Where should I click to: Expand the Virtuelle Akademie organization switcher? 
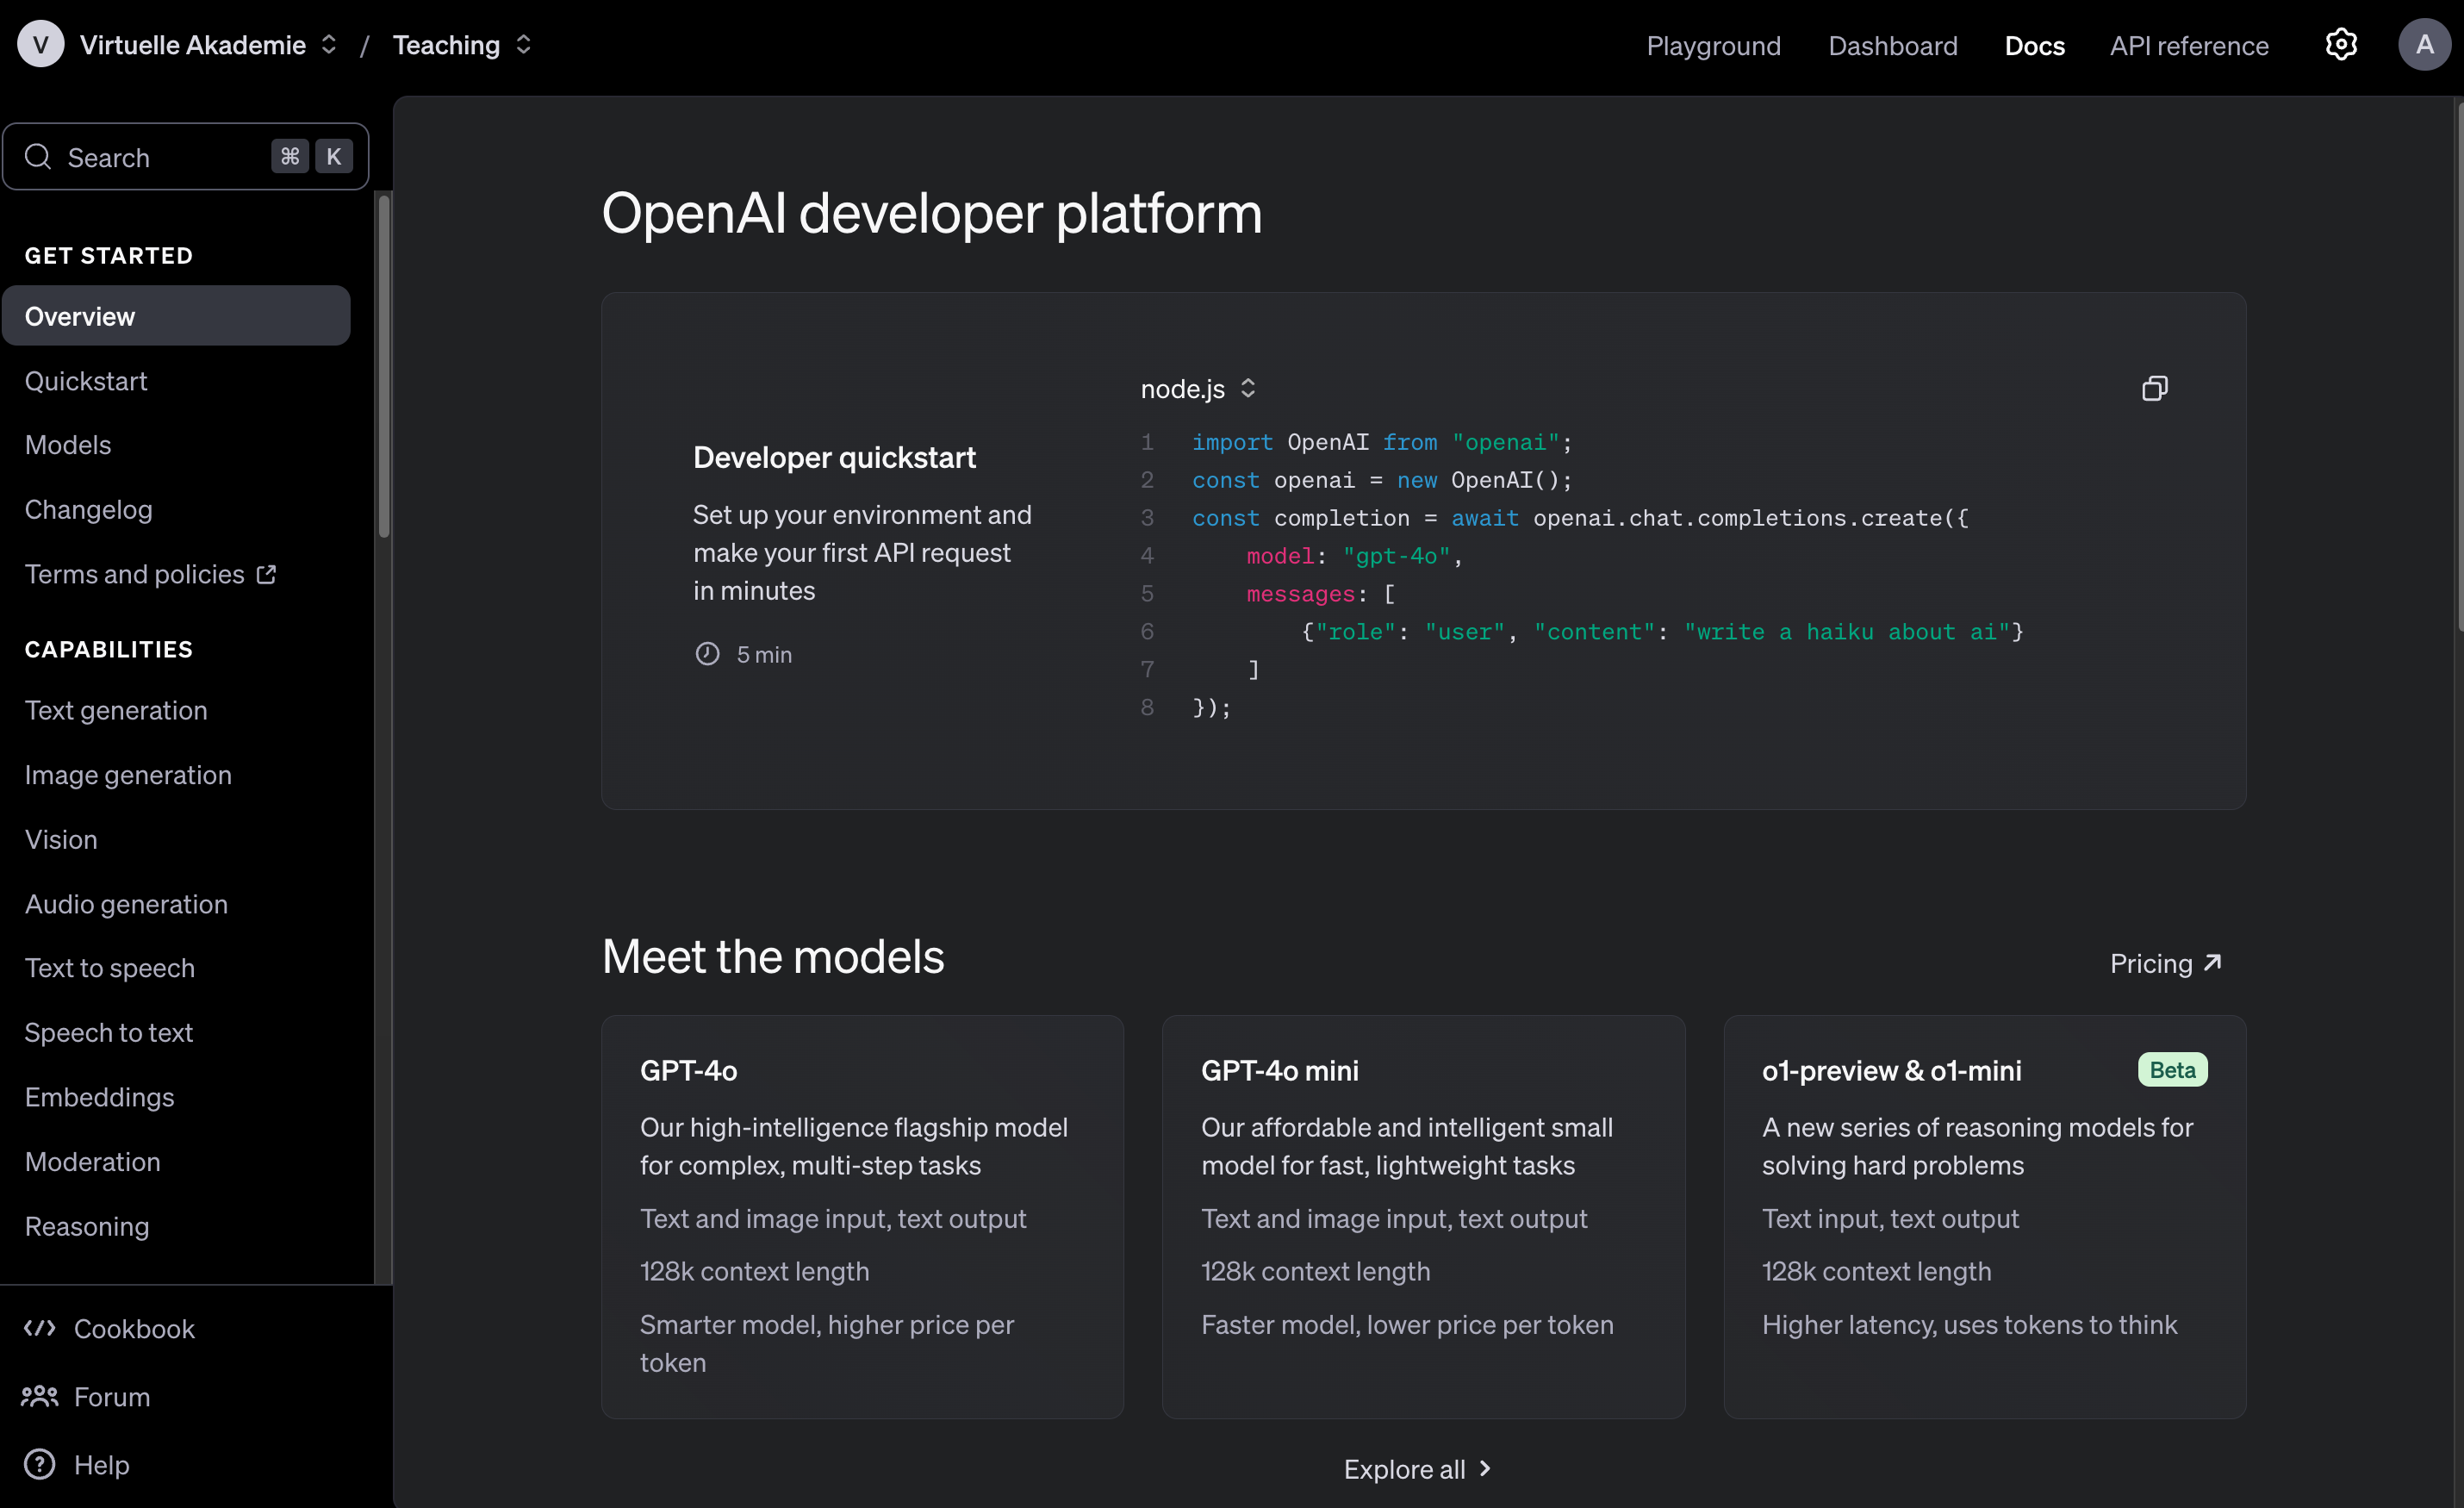point(329,45)
